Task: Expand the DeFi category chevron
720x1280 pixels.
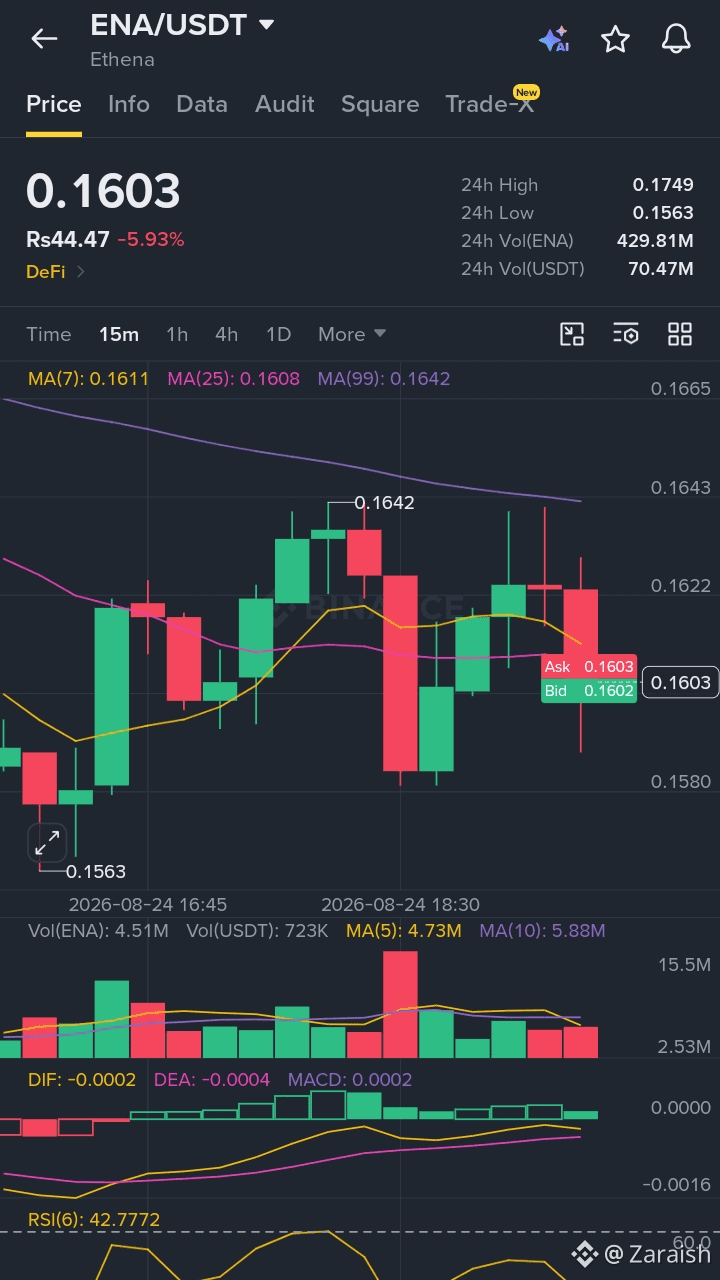Action: (x=81, y=271)
